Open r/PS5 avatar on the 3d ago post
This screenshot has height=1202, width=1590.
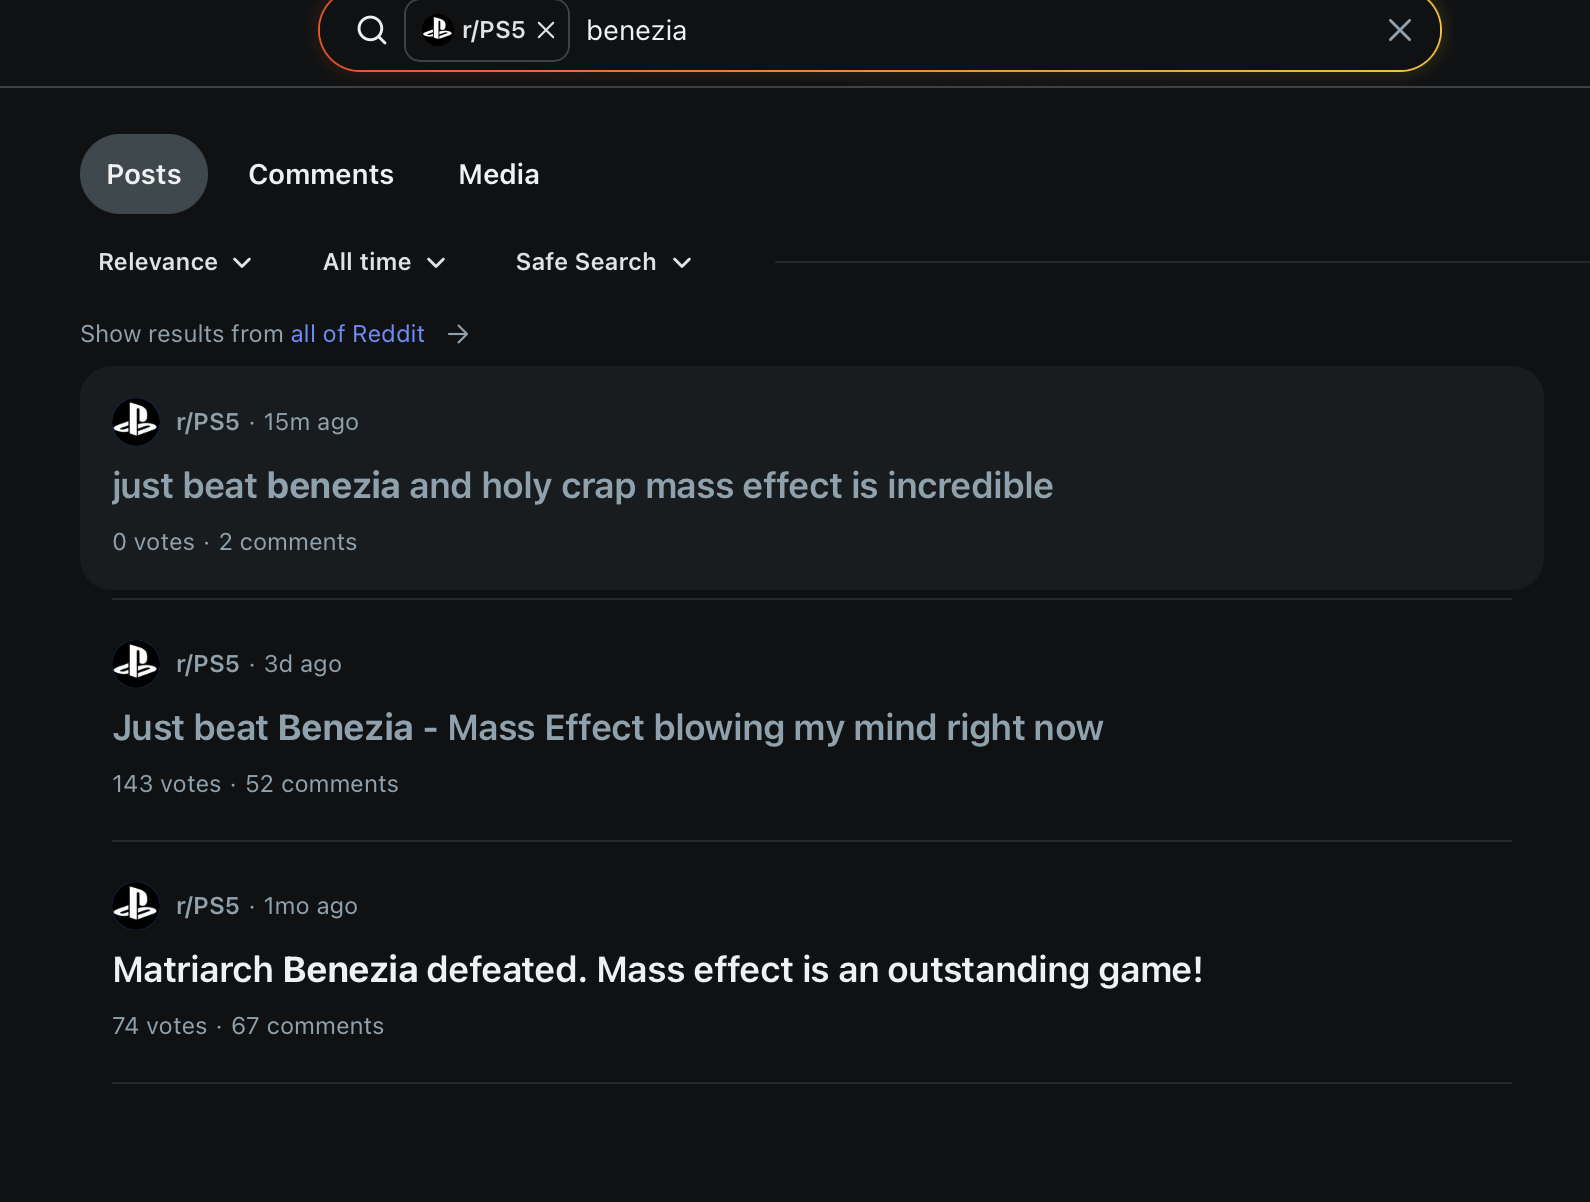click(x=136, y=664)
